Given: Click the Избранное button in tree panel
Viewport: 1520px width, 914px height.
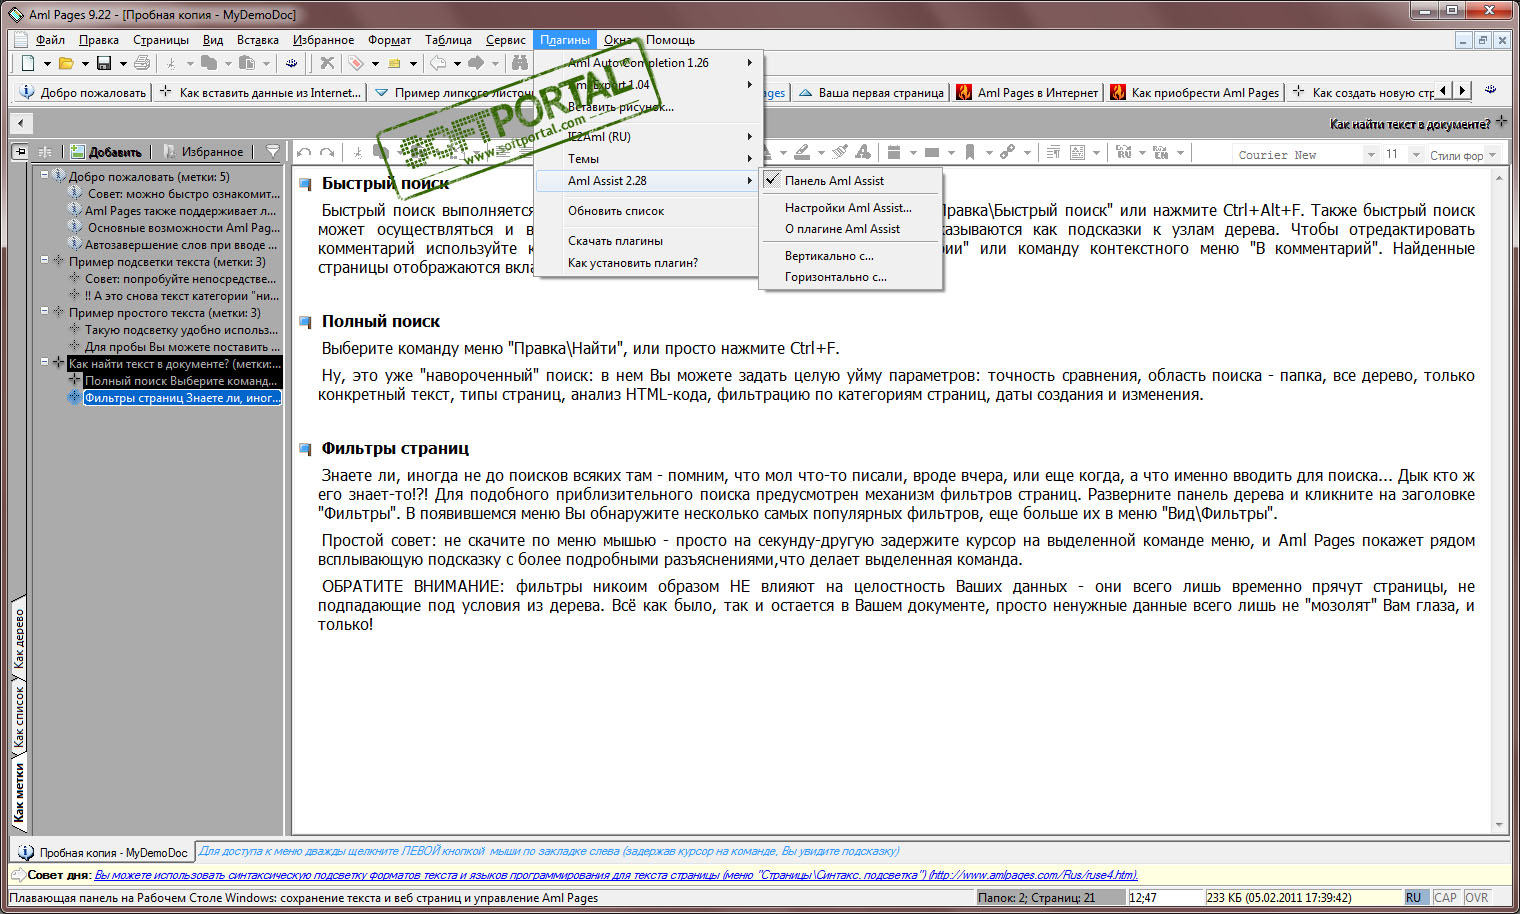Looking at the screenshot, I should [x=204, y=152].
